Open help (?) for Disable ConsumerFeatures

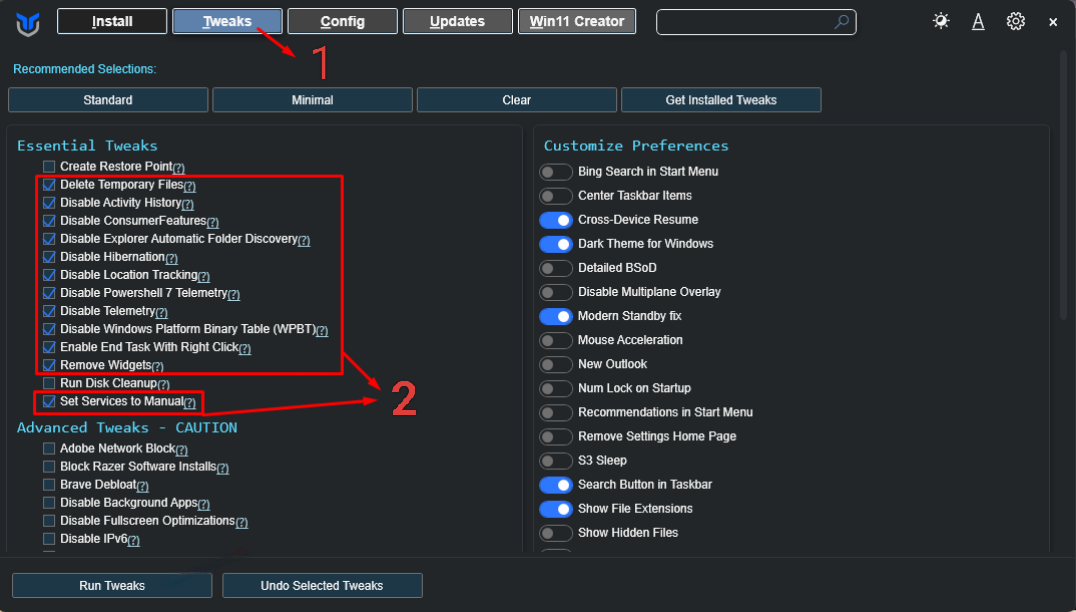[213, 222]
